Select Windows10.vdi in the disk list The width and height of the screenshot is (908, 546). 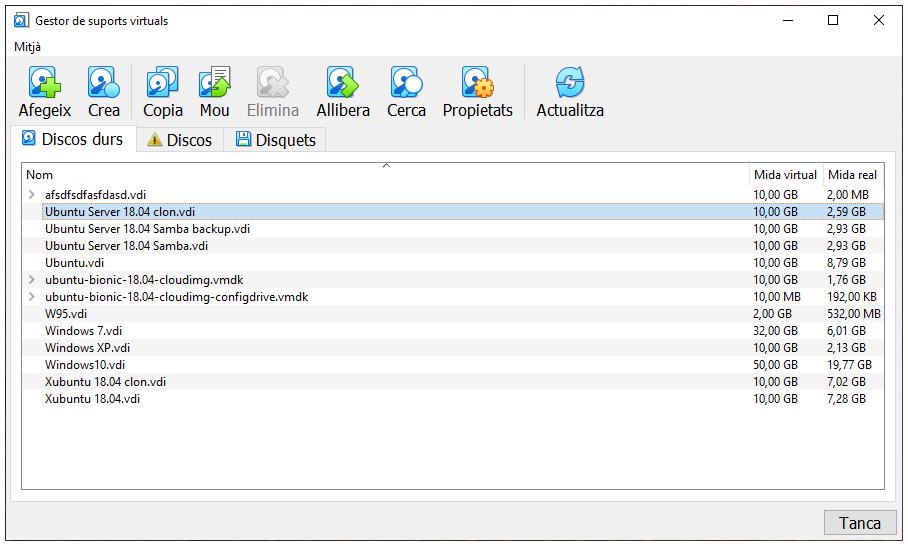pyautogui.click(x=85, y=365)
